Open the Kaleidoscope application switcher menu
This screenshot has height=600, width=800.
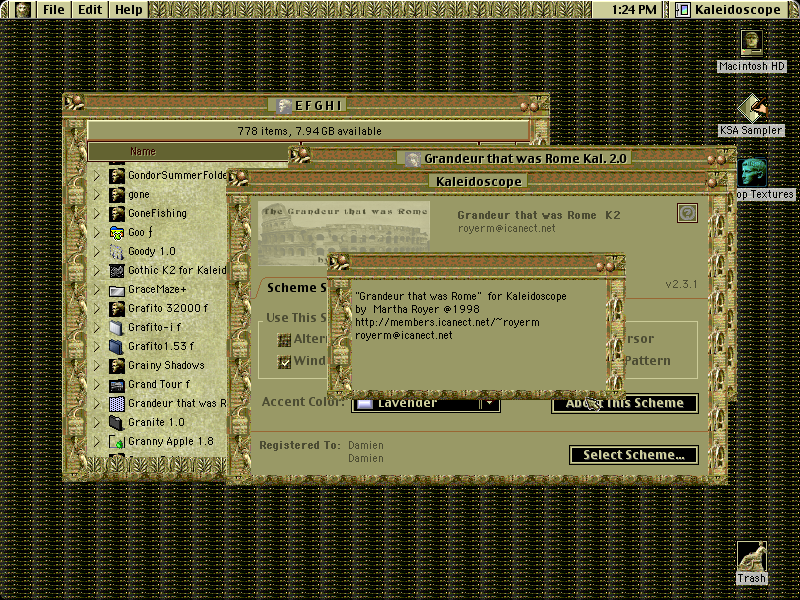click(x=730, y=10)
